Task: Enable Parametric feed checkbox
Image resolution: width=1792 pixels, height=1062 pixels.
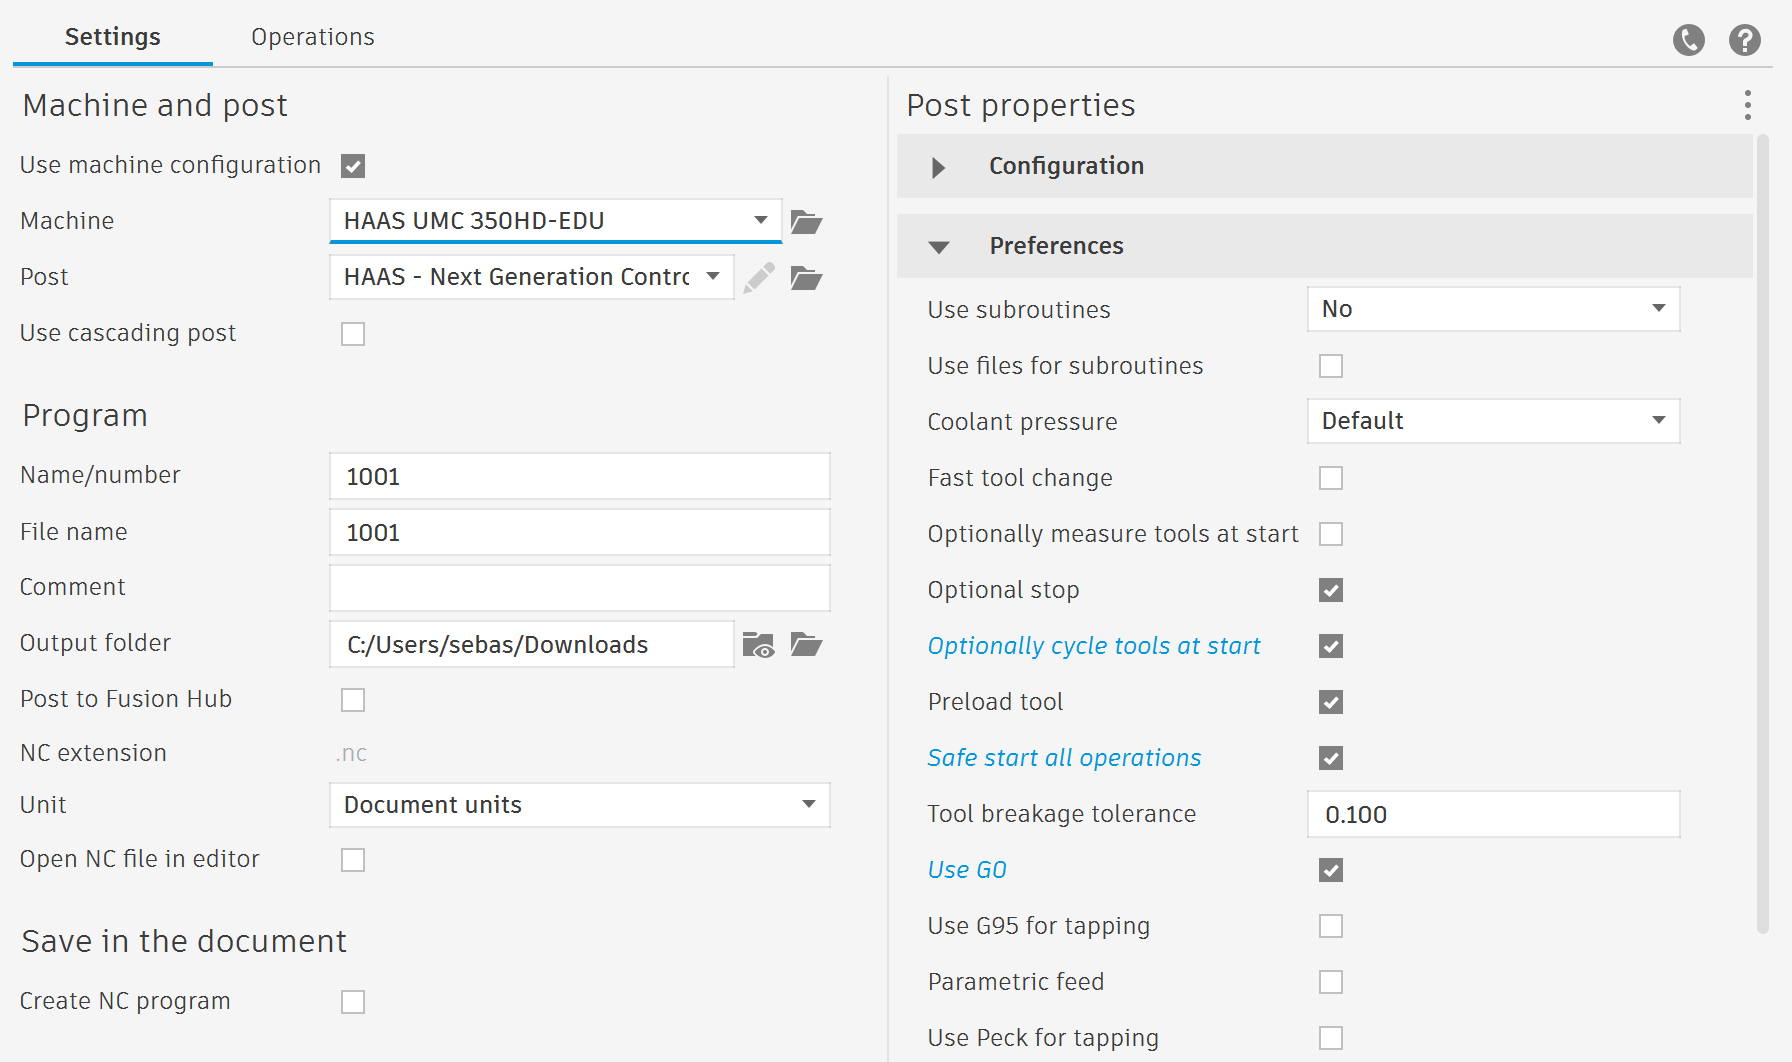Action: [1331, 982]
